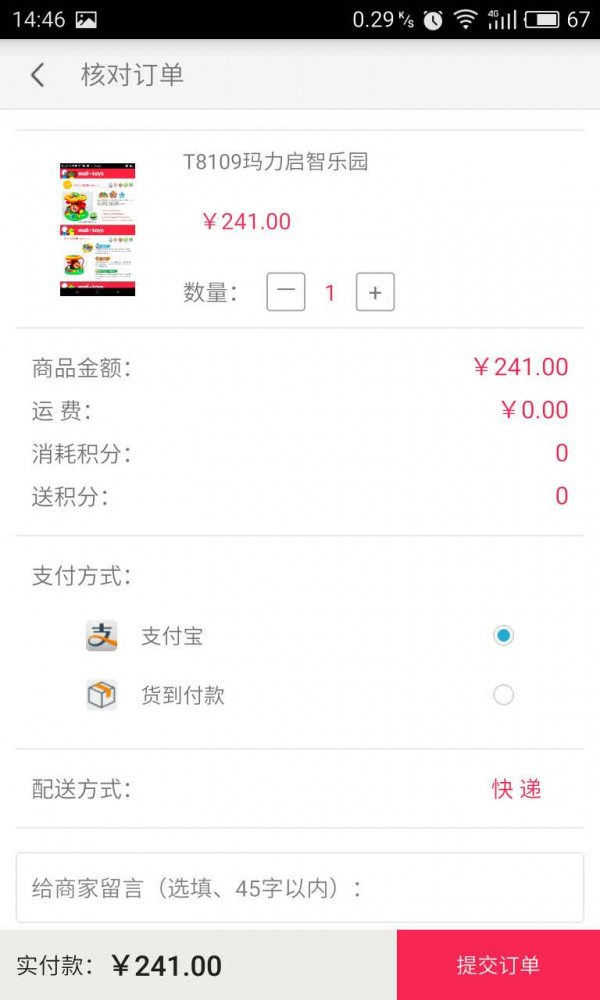The height and width of the screenshot is (1000, 600).
Task: Click the 配送方式 row label
Action: [82, 789]
